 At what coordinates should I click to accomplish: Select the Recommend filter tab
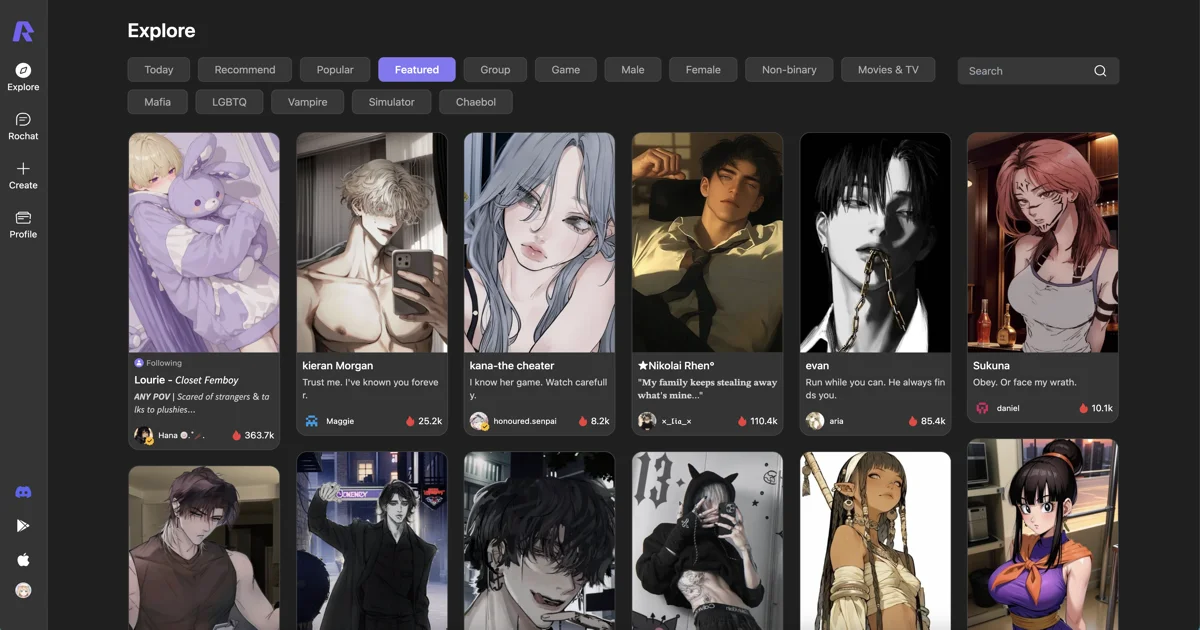click(x=245, y=70)
